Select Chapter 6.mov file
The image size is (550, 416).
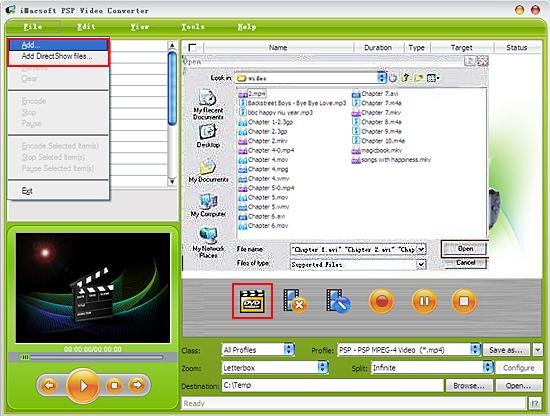pos(263,226)
